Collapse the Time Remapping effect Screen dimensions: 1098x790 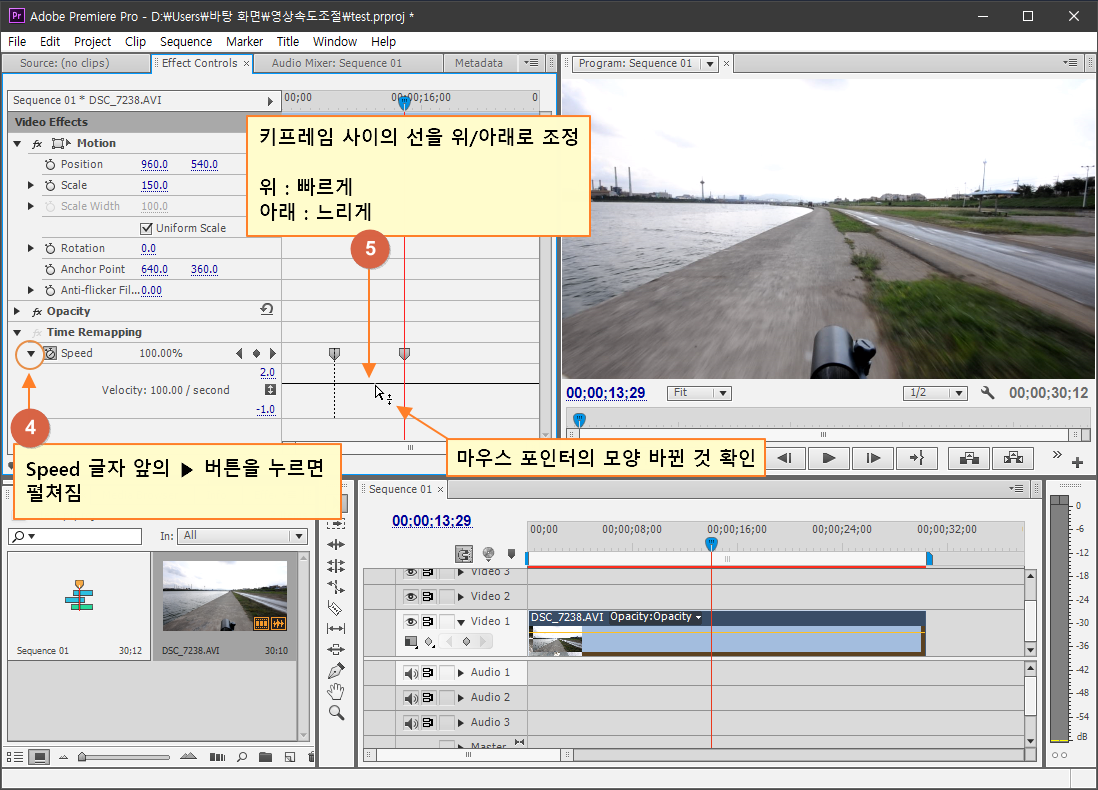click(18, 333)
